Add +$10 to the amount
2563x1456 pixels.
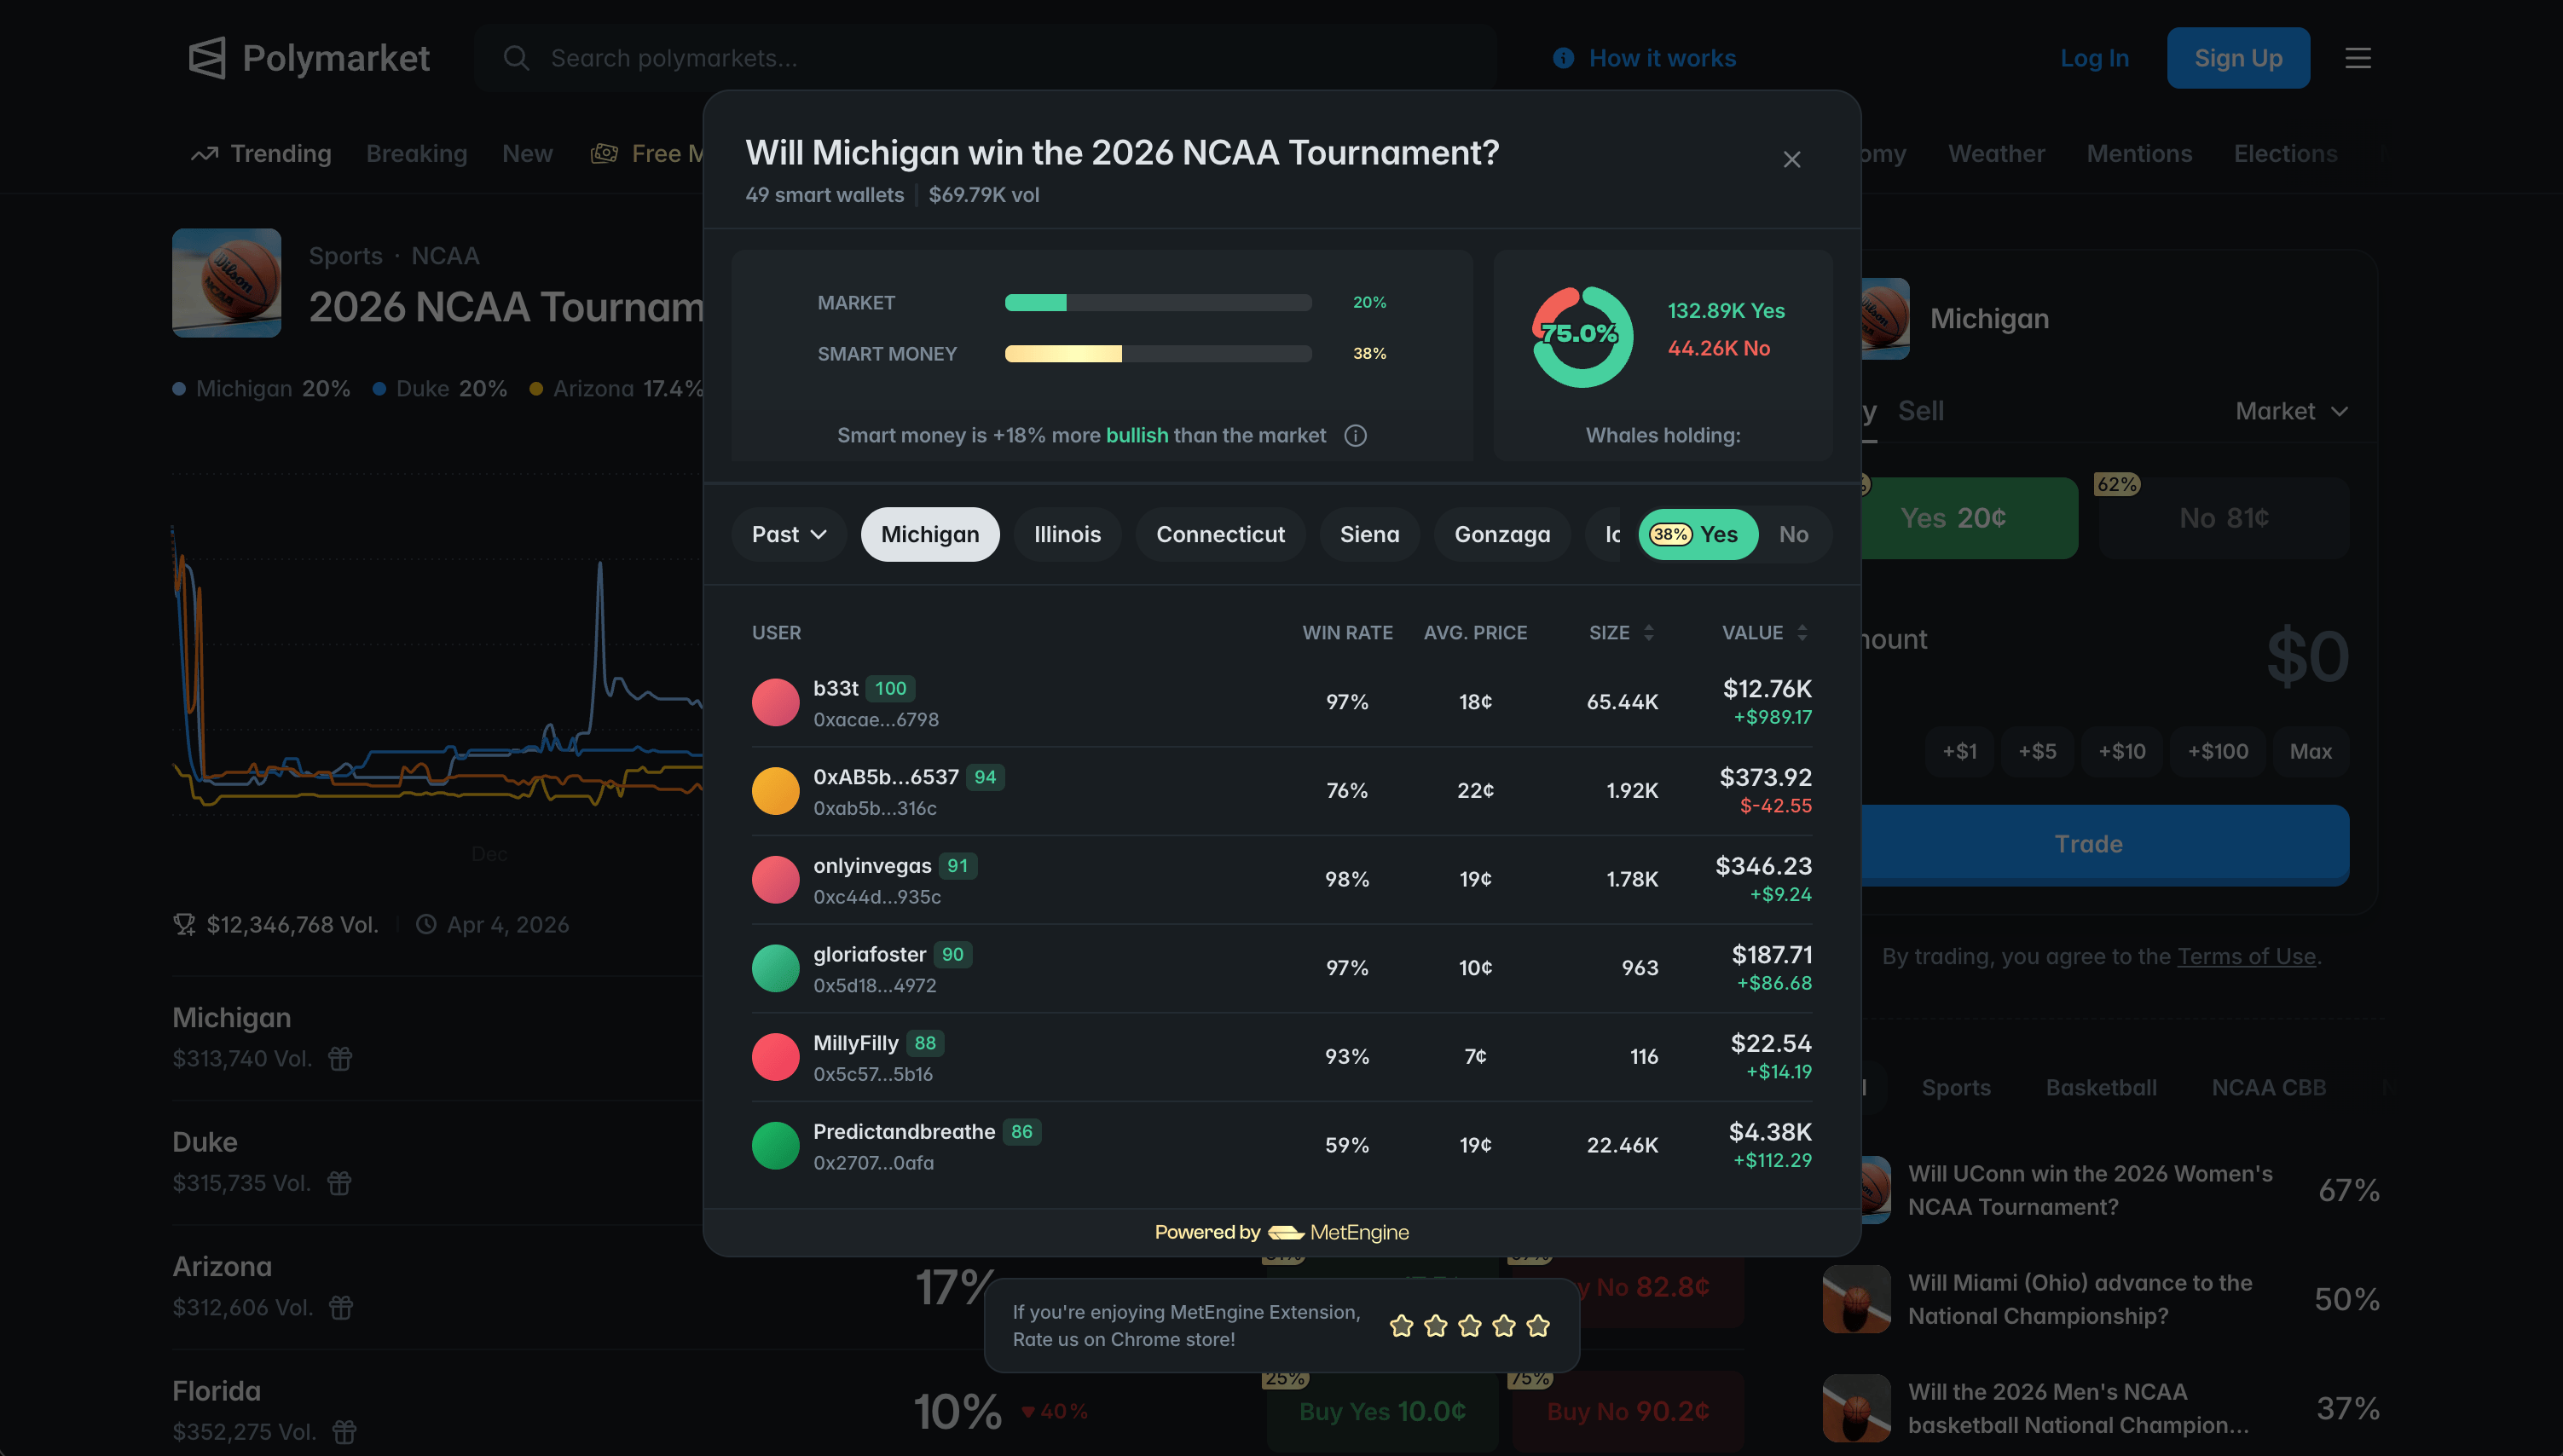click(x=2121, y=752)
